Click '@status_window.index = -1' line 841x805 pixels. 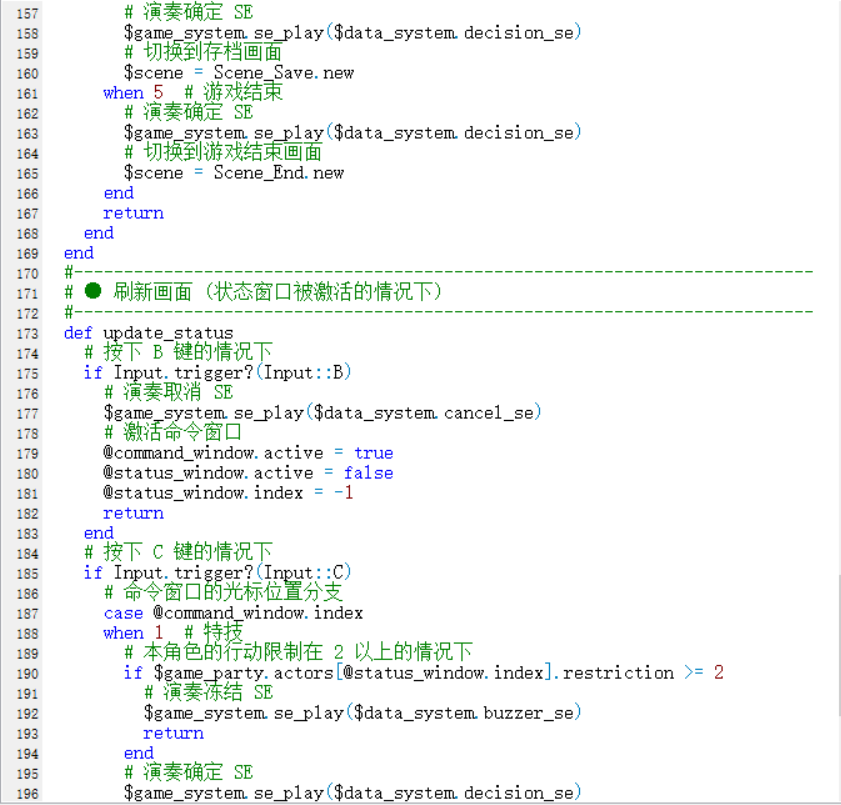[228, 493]
